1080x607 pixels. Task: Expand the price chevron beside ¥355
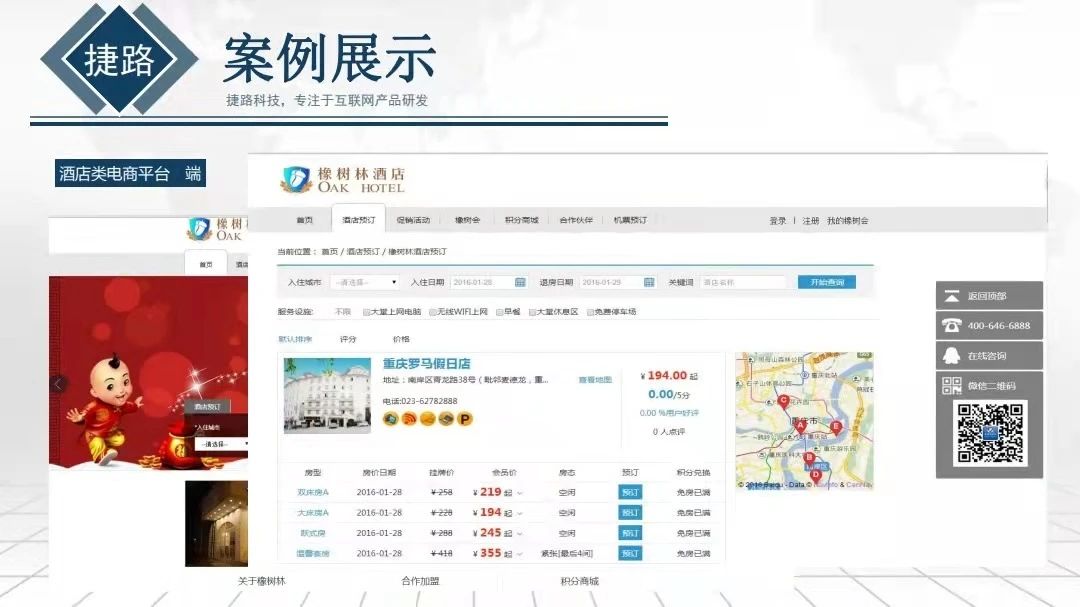(519, 552)
